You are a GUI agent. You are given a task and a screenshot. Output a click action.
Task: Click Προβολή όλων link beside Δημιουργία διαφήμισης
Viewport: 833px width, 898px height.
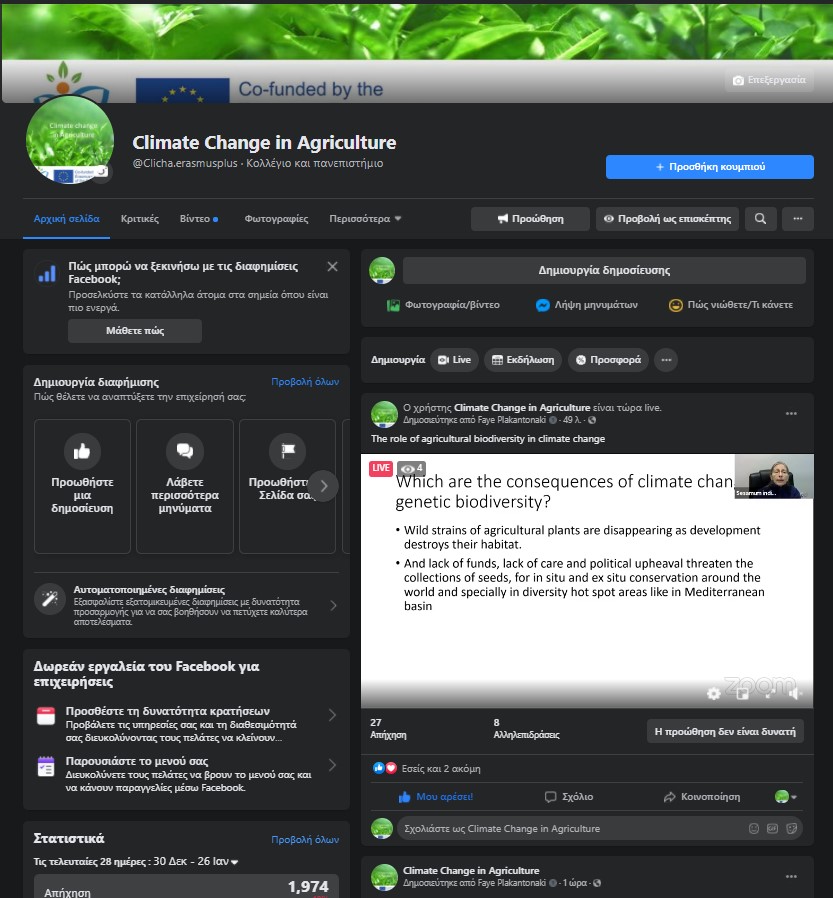coord(305,382)
